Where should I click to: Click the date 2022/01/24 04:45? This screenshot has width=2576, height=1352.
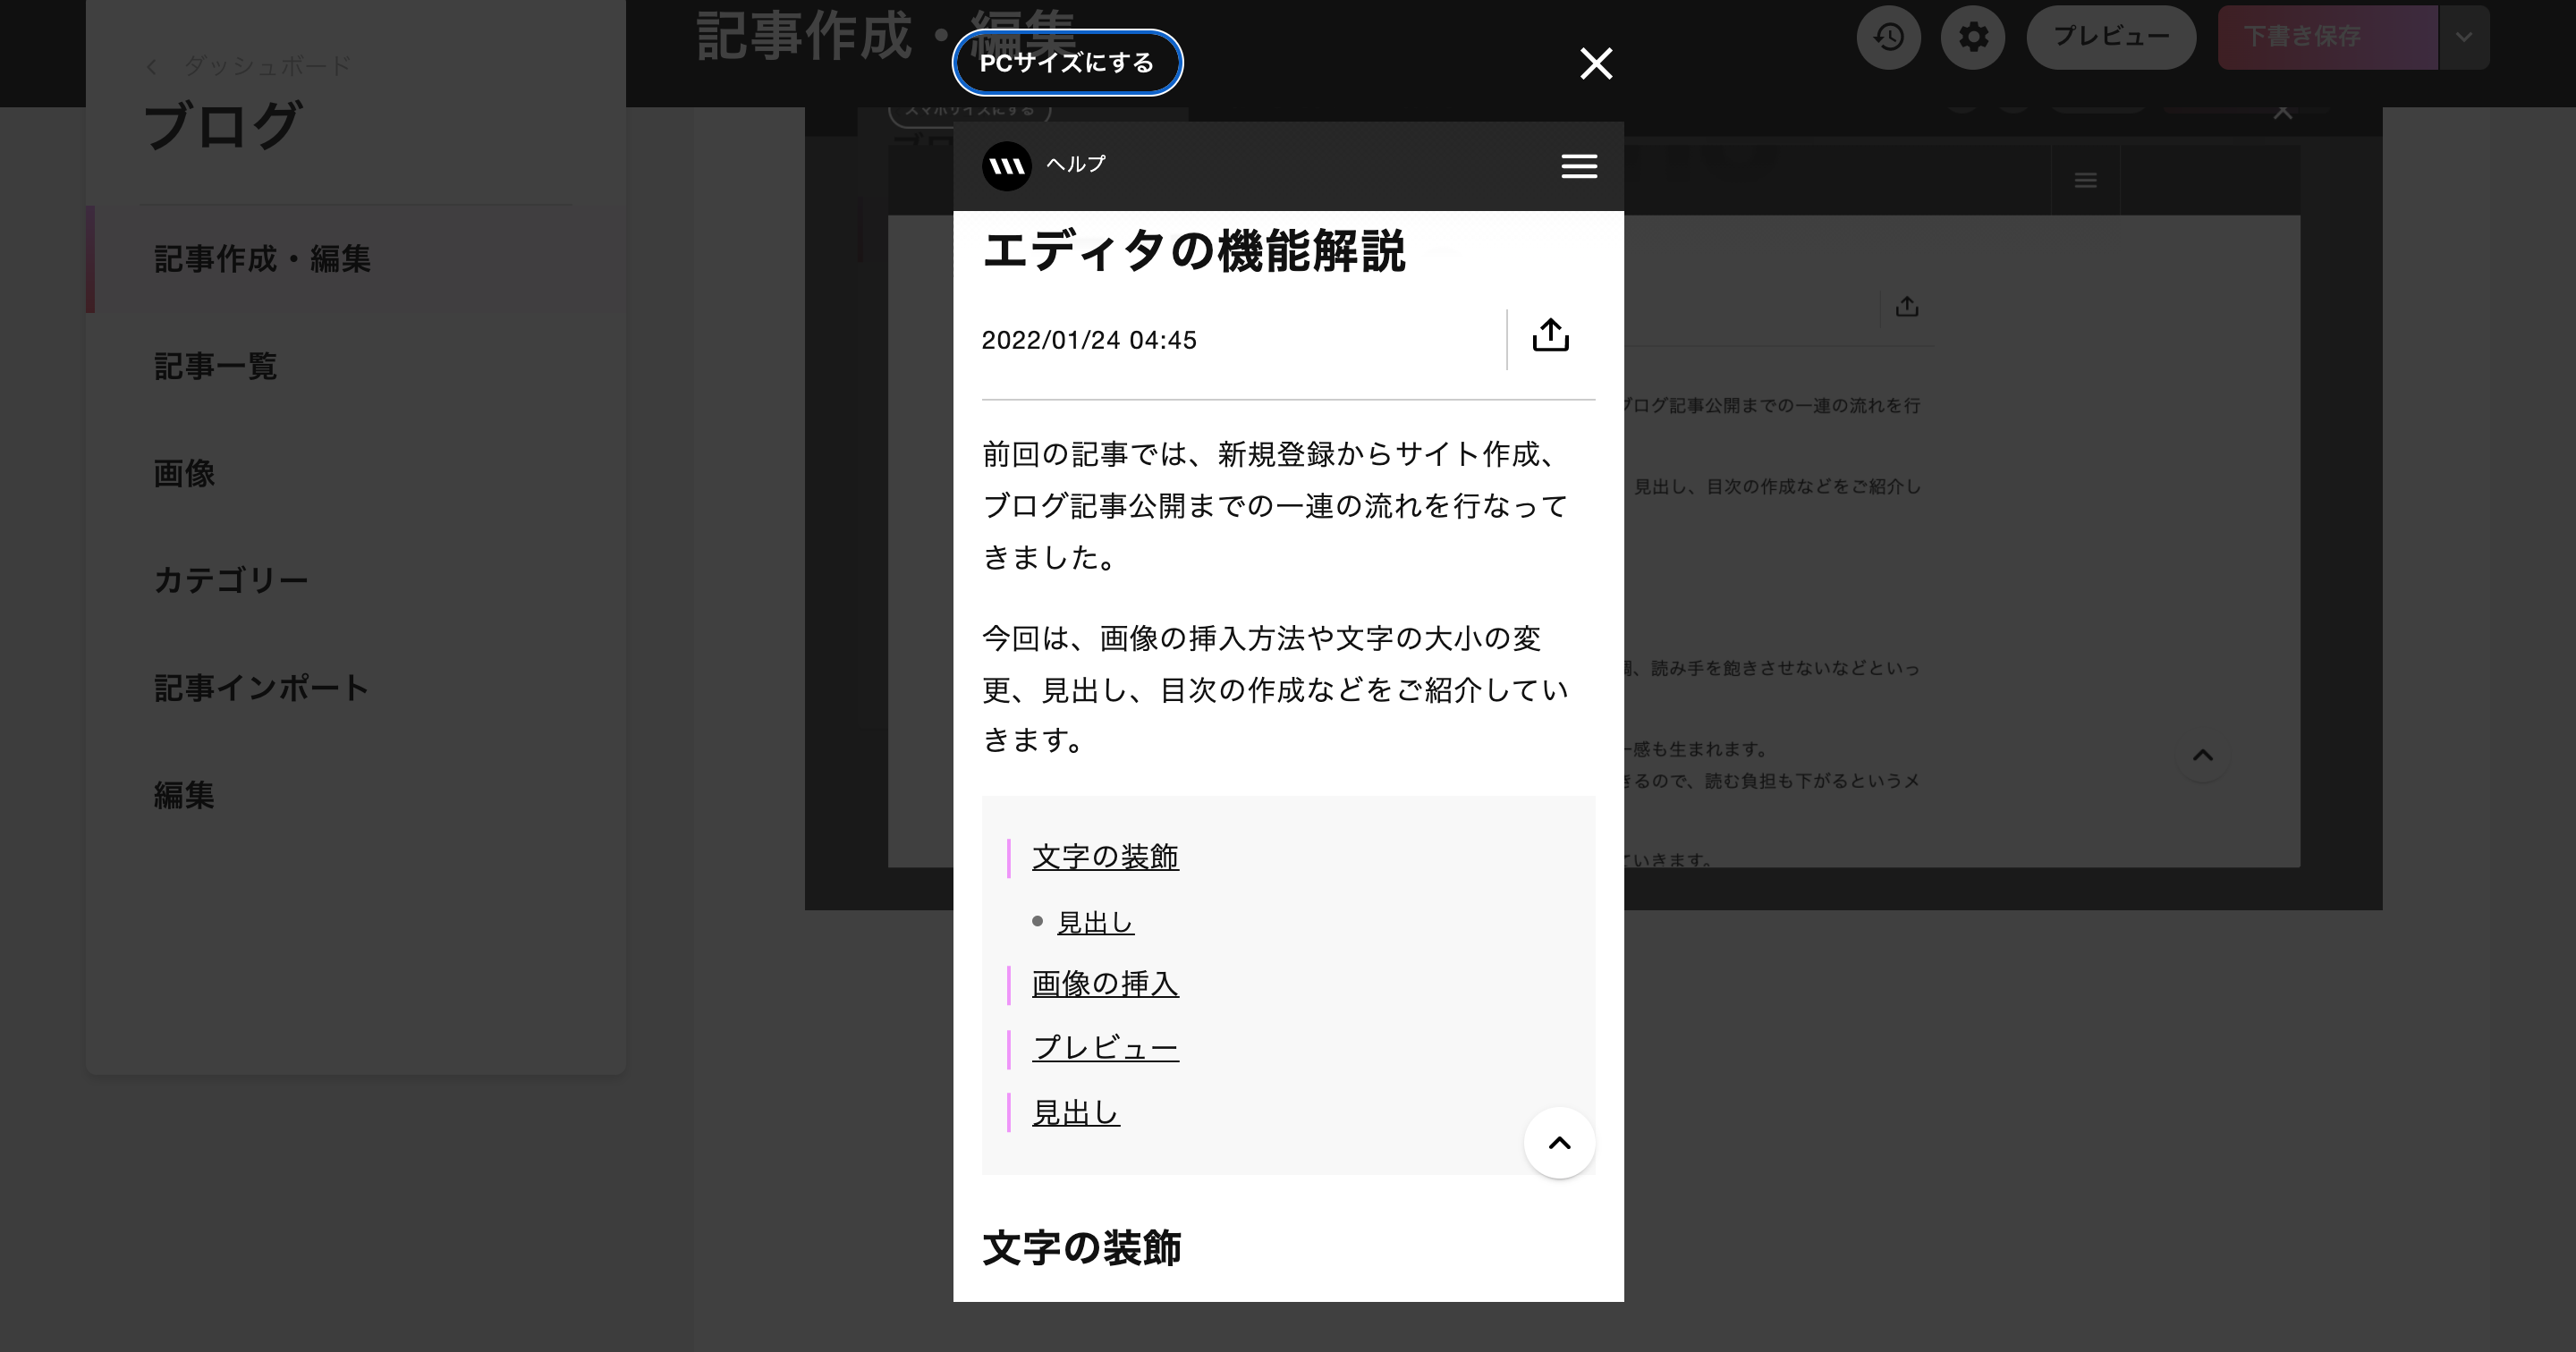(x=1089, y=340)
